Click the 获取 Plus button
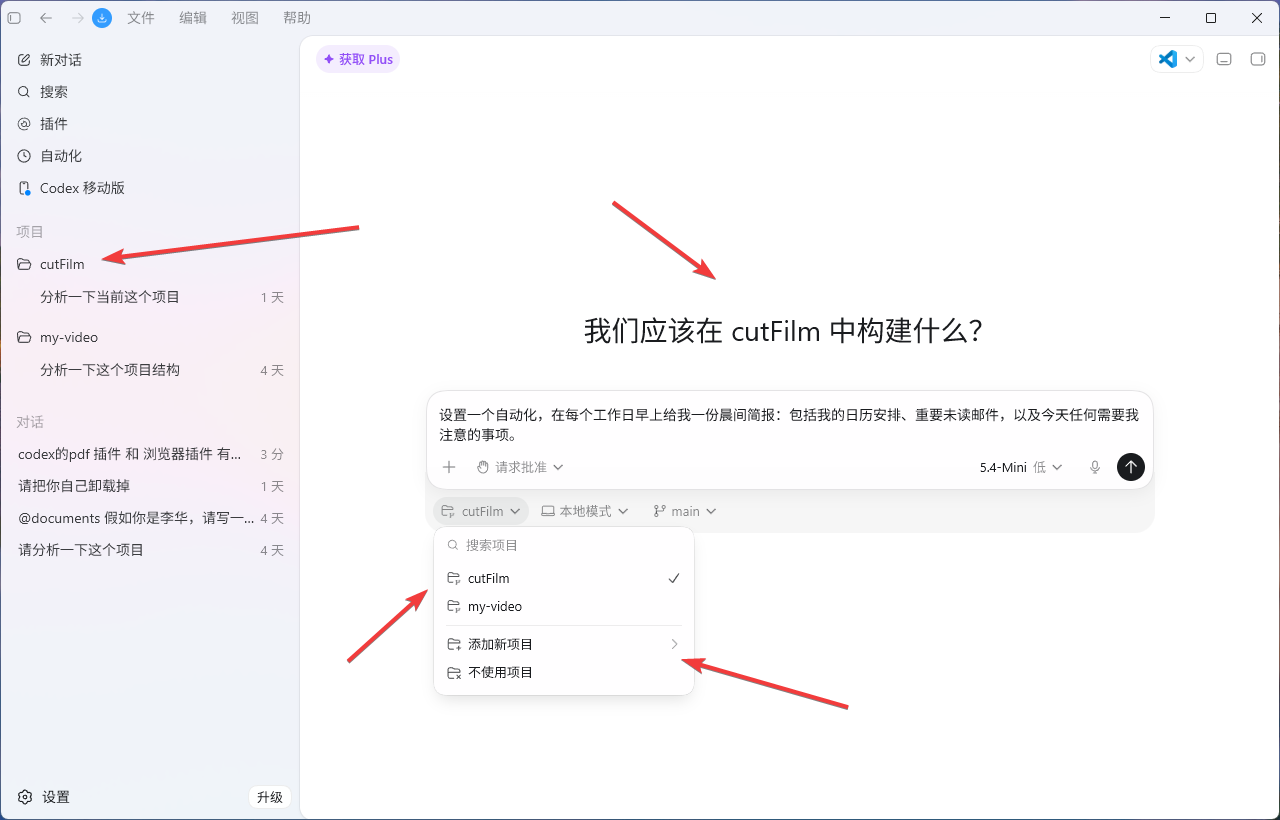Image resolution: width=1280 pixels, height=820 pixels. click(358, 59)
